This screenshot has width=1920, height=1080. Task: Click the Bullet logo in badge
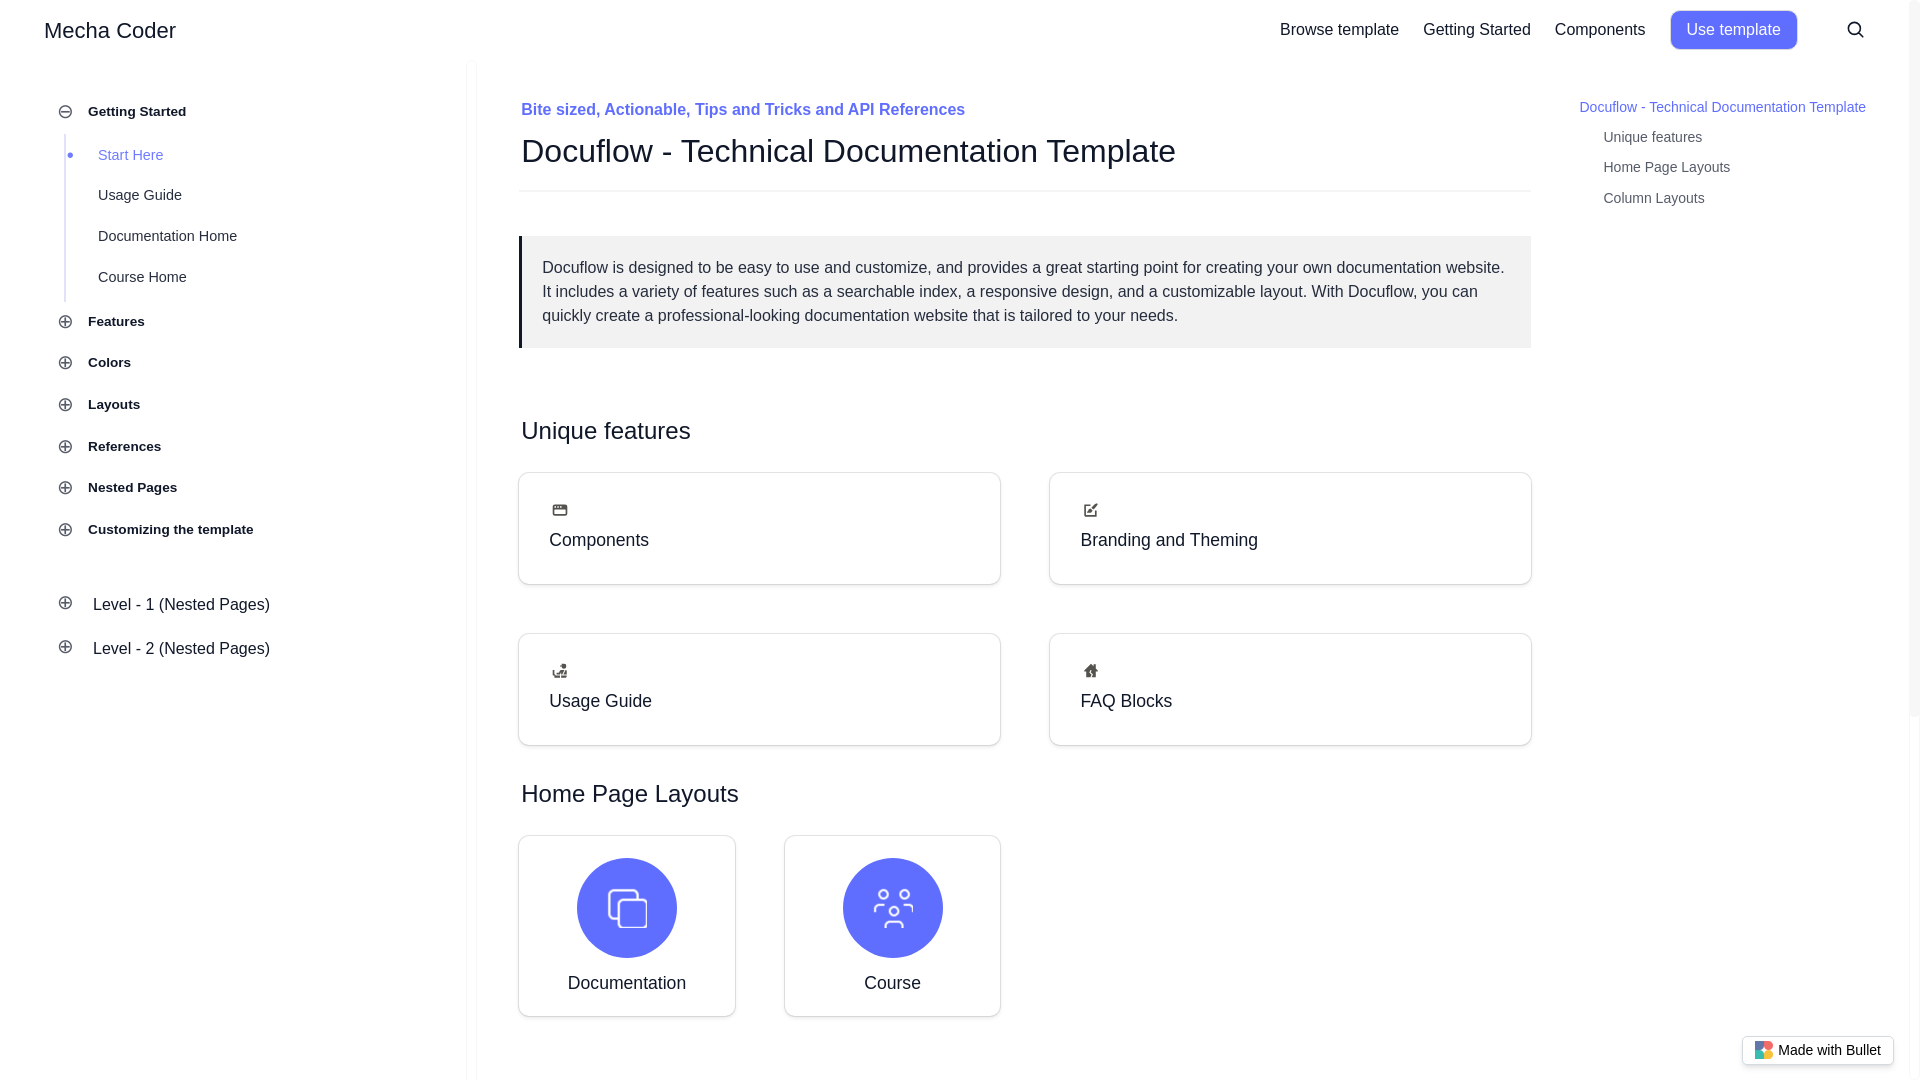click(1764, 1050)
